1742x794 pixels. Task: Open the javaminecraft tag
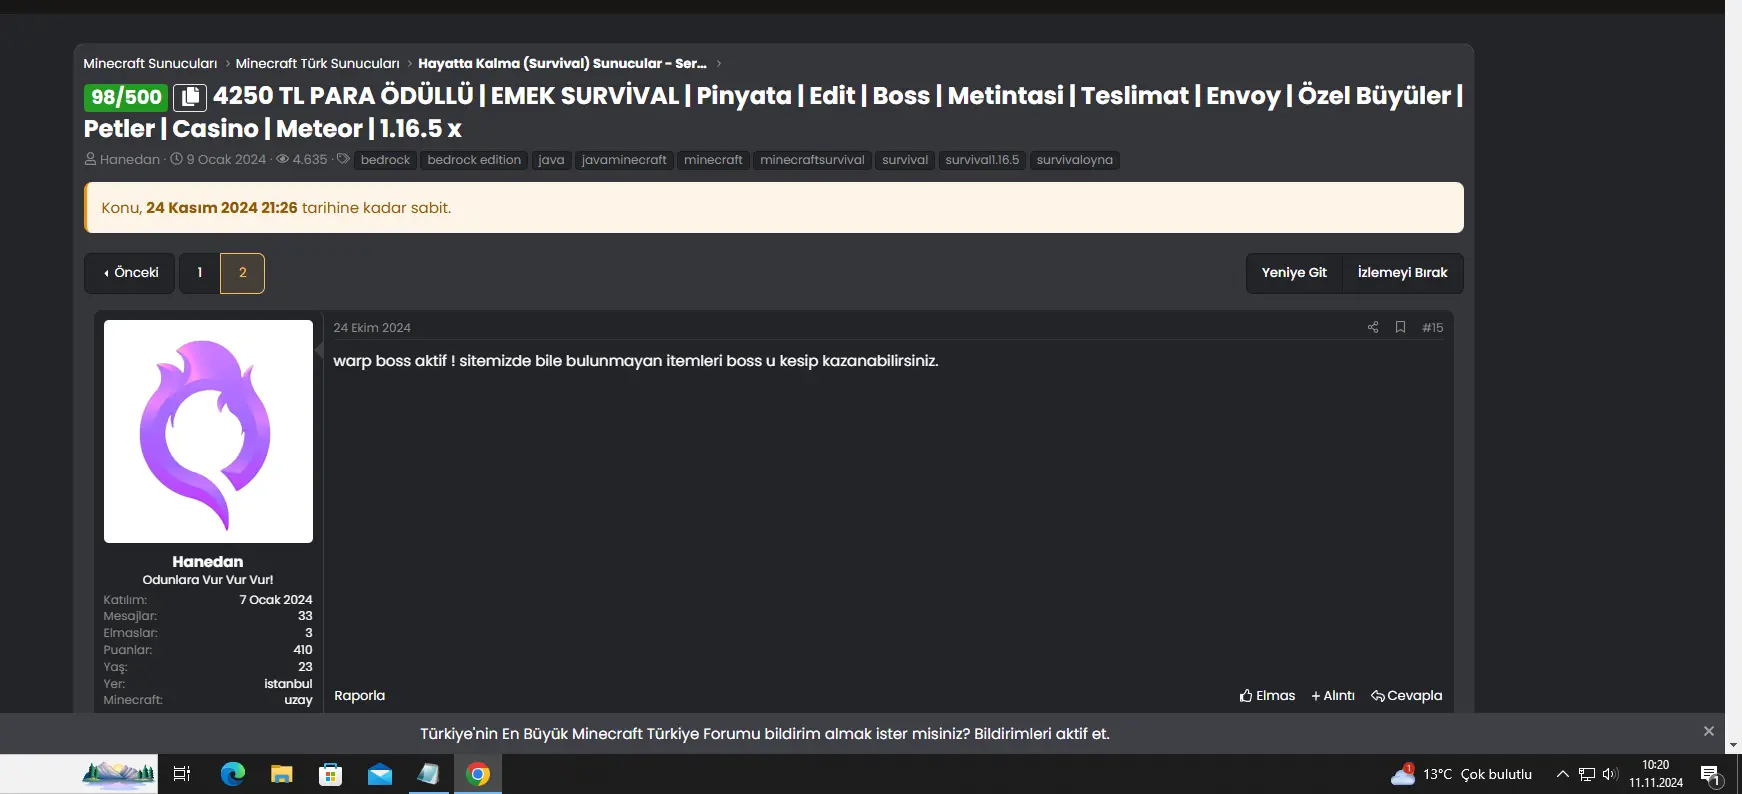[624, 160]
